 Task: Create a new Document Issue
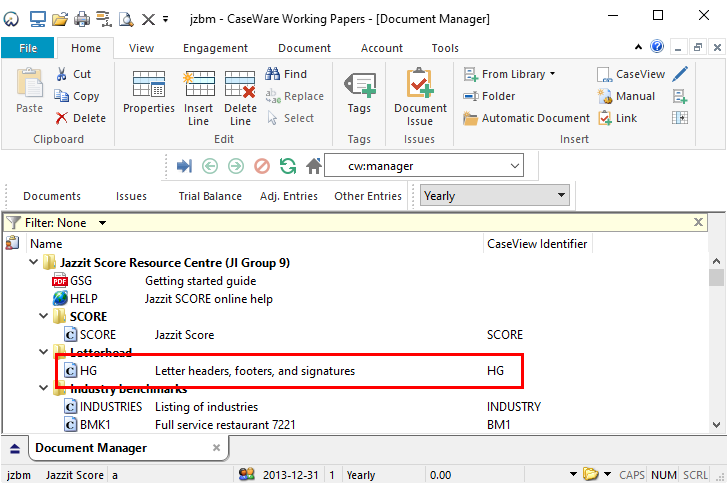(420, 98)
